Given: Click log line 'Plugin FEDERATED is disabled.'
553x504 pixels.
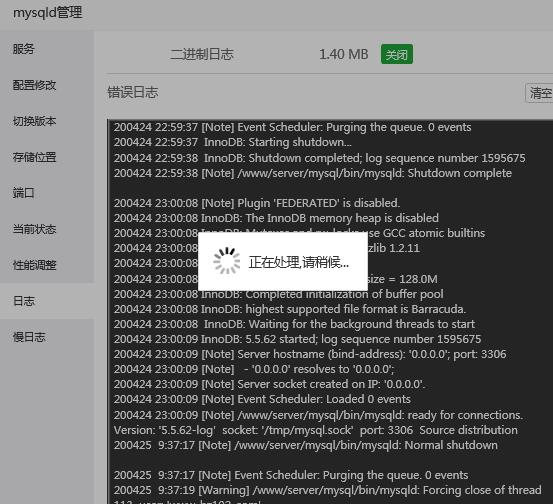Looking at the screenshot, I should click(x=257, y=203).
